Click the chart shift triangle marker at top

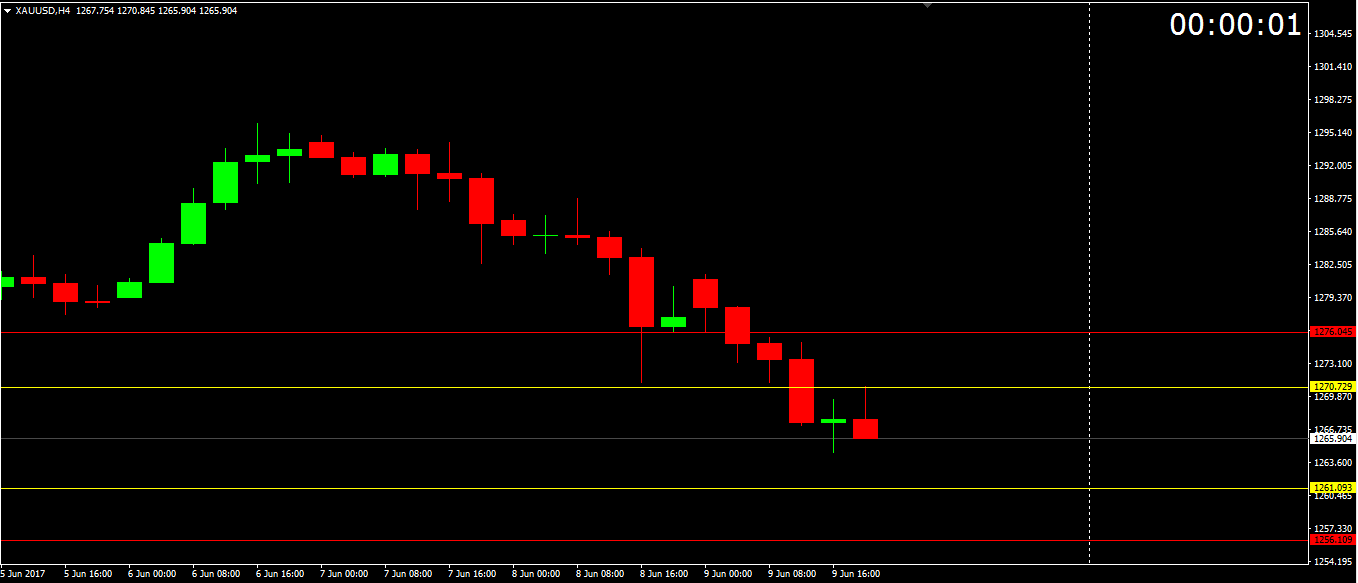(x=927, y=6)
